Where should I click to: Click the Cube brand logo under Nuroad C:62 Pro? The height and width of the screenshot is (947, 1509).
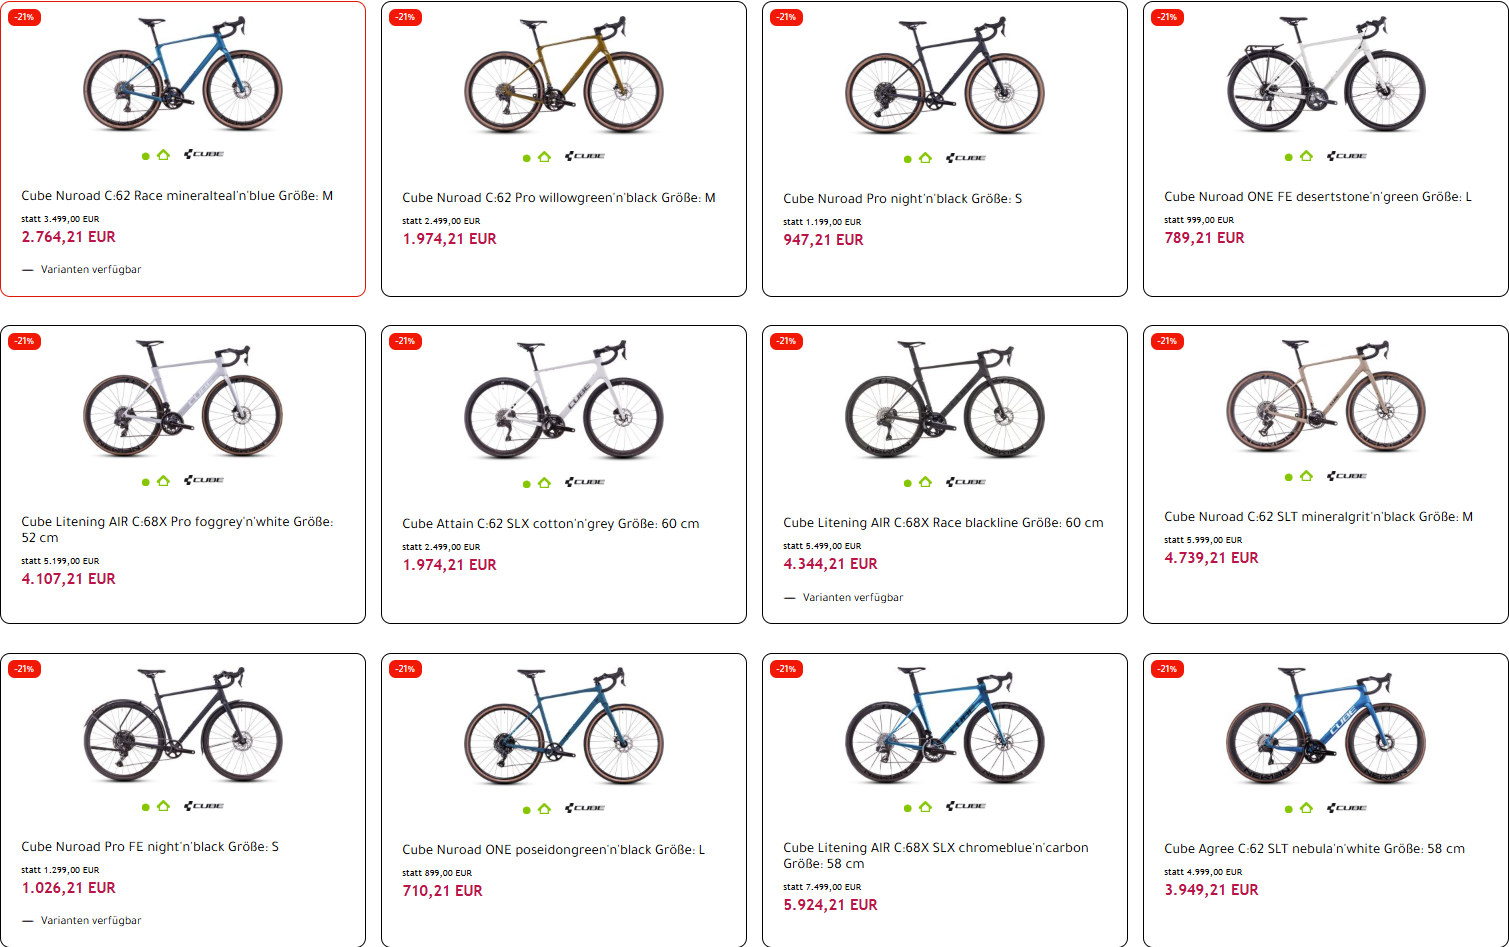[585, 156]
